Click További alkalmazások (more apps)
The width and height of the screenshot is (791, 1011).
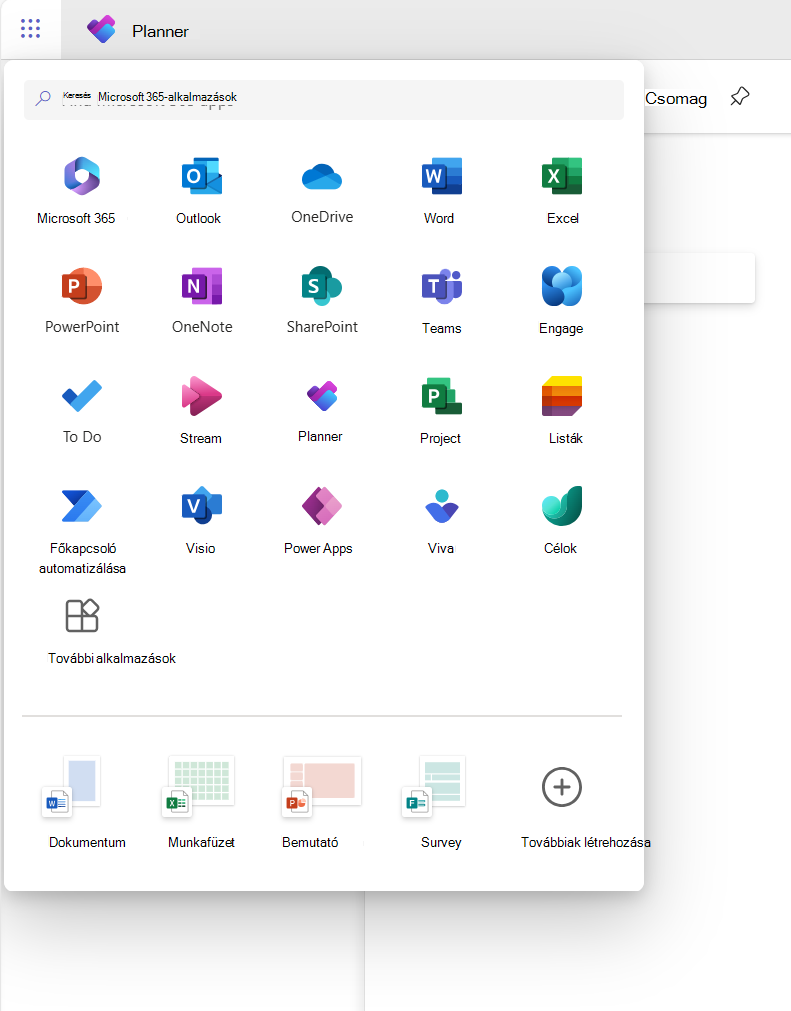(x=111, y=632)
